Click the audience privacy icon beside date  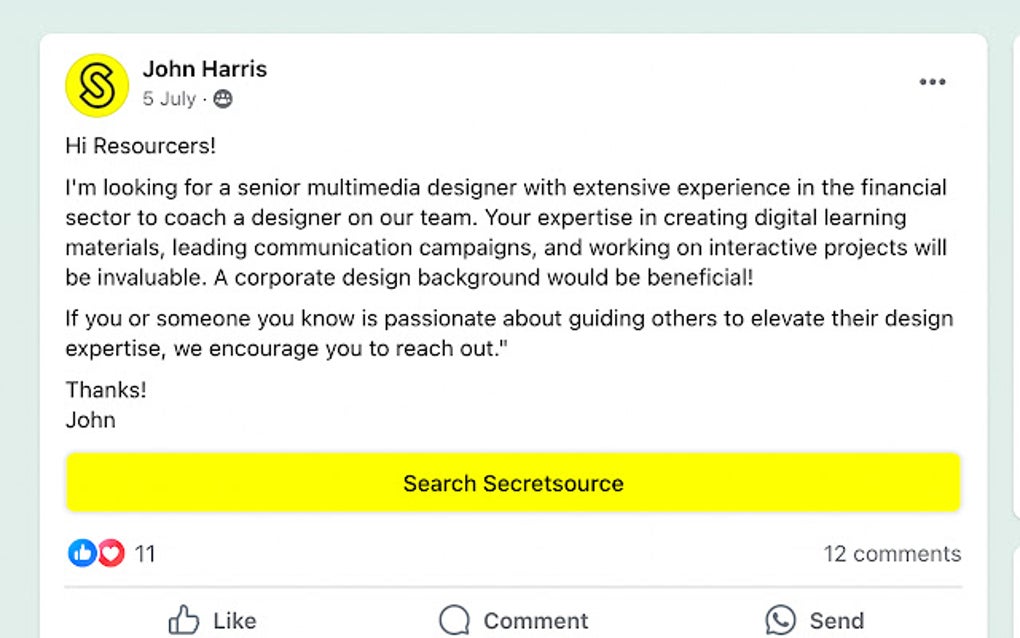pos(223,99)
